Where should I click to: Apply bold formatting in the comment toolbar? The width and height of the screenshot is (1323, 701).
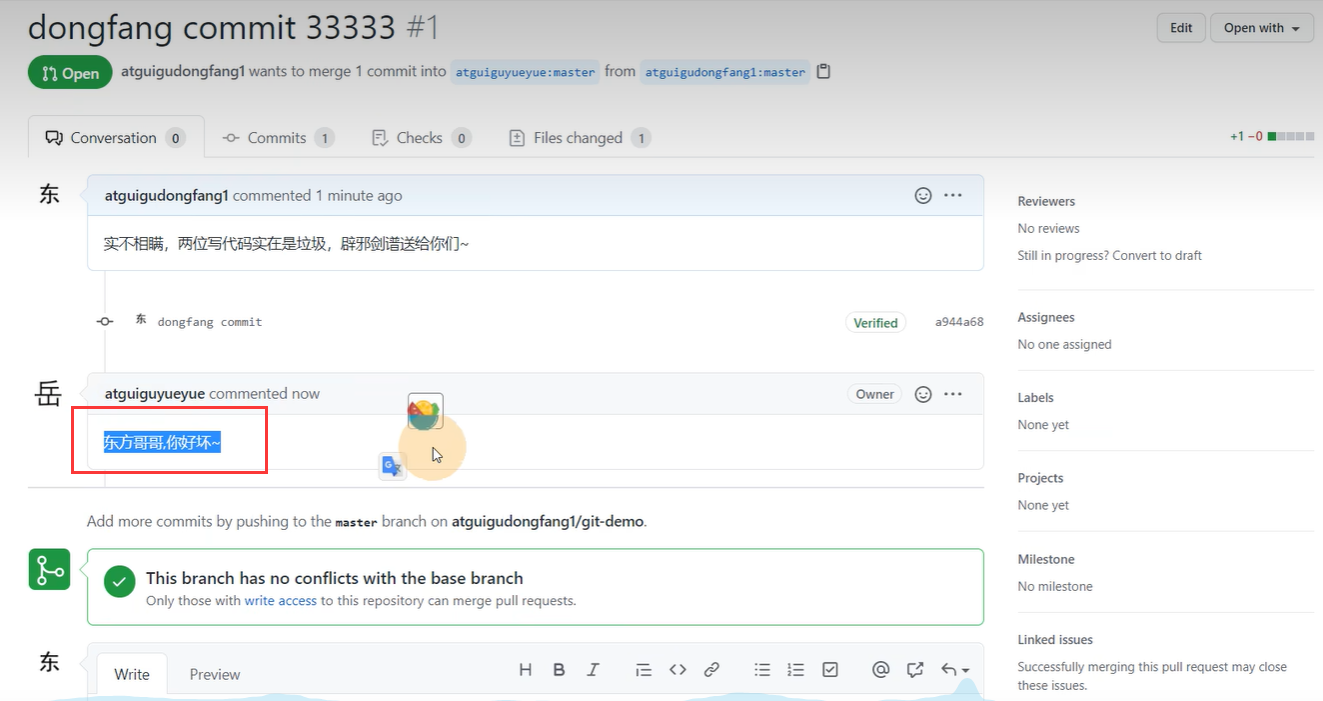click(559, 669)
